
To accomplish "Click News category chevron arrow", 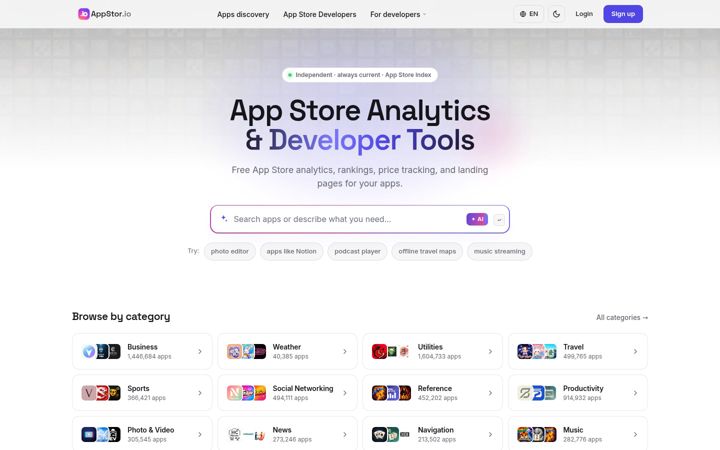I will coord(345,434).
